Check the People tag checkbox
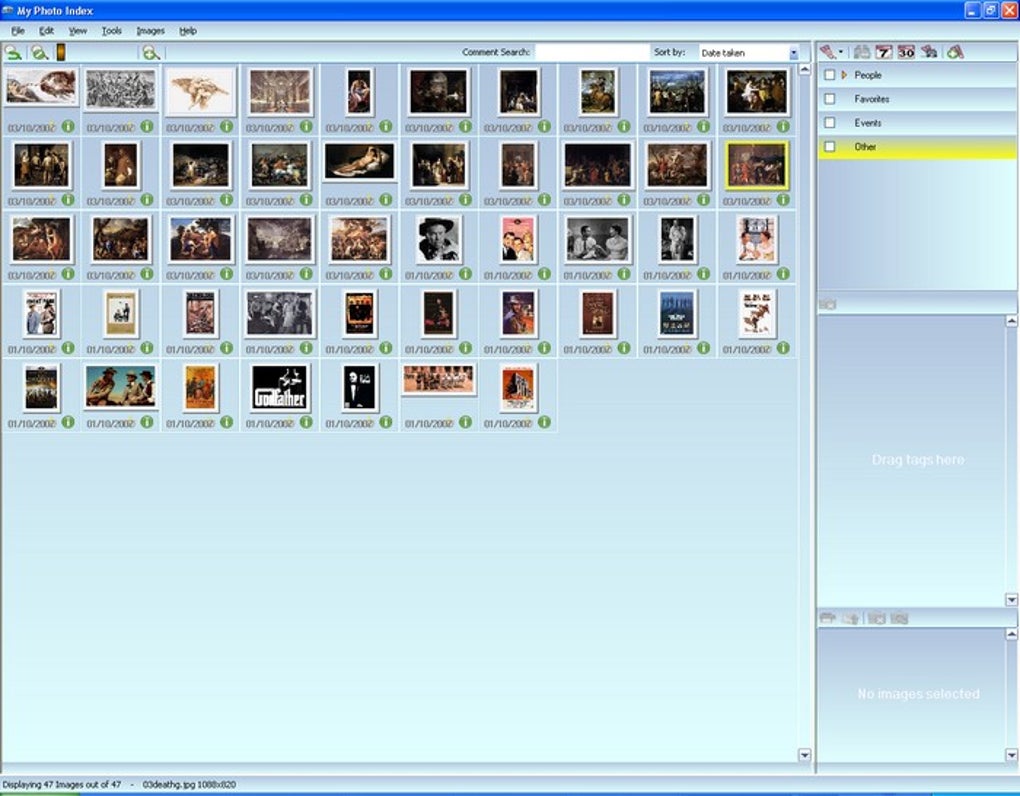The image size is (1020, 796). click(x=828, y=74)
